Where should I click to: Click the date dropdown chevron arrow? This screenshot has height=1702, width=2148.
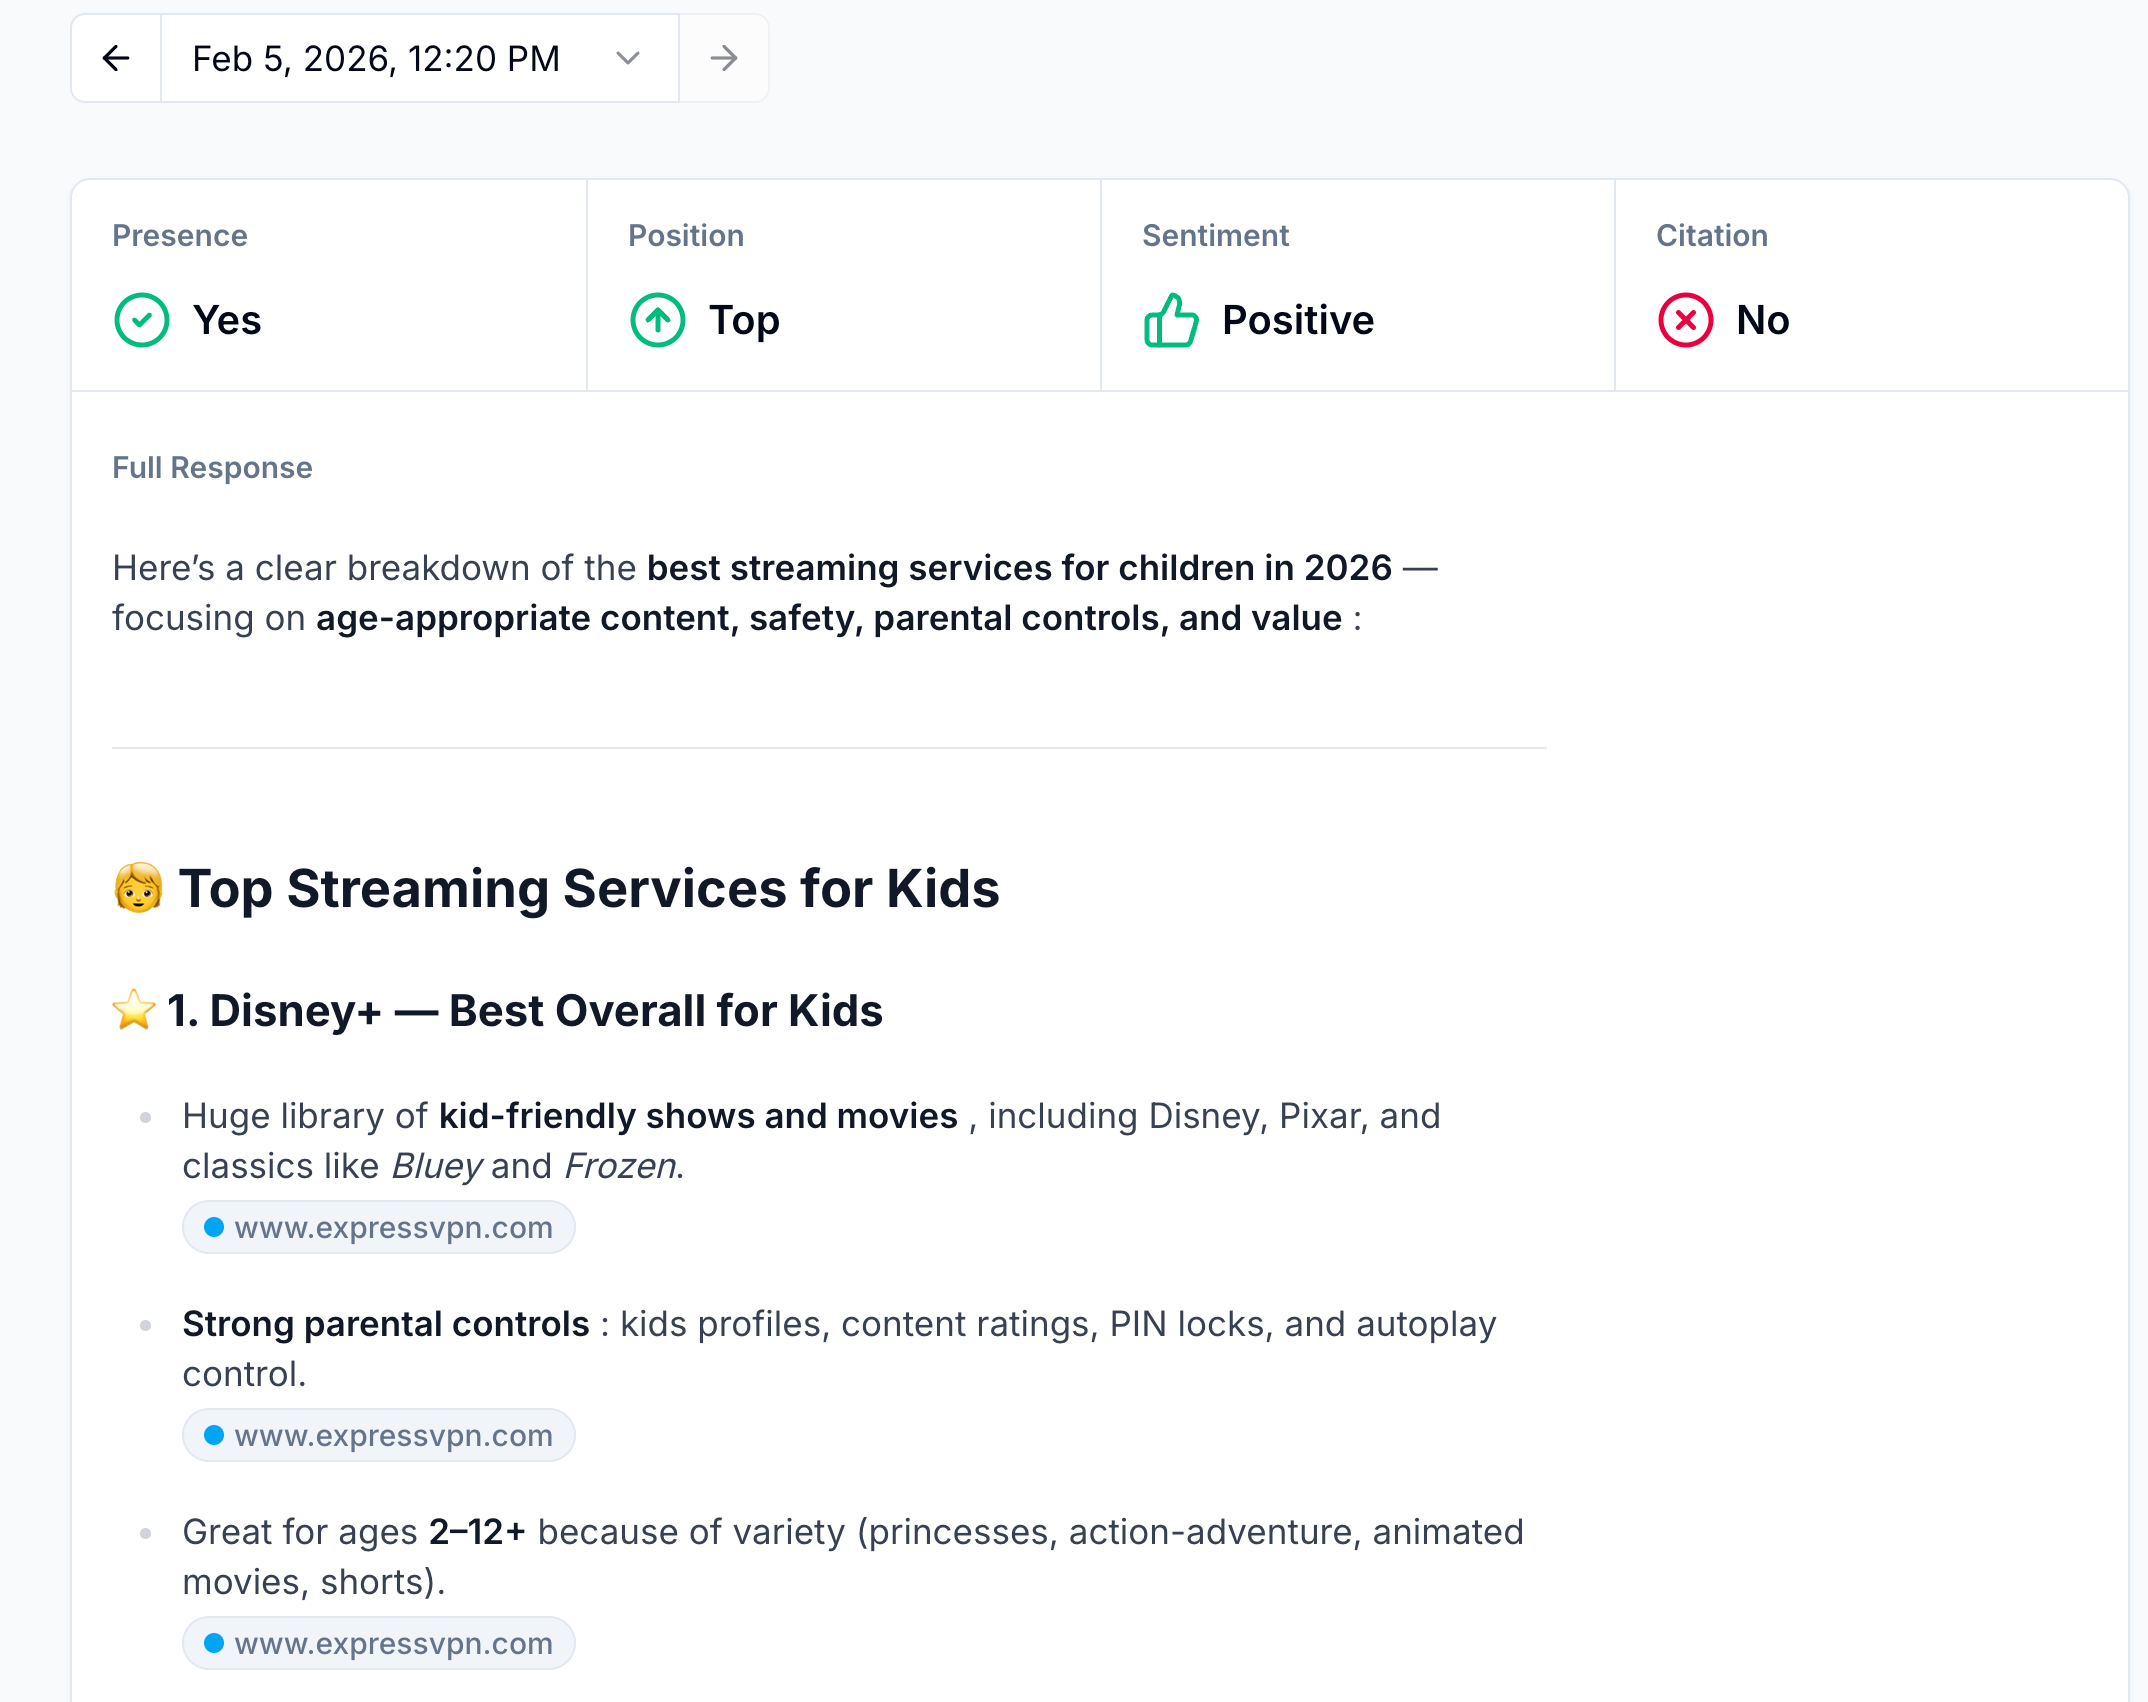(x=628, y=59)
